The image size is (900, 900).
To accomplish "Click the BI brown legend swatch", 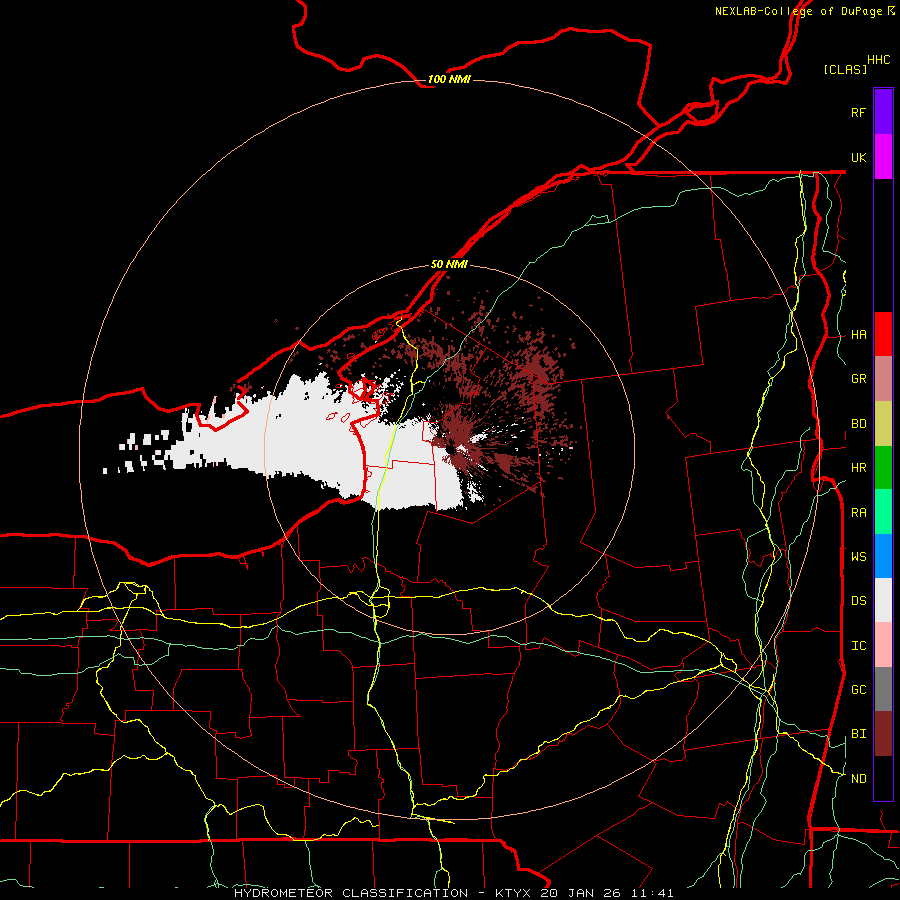I will [x=883, y=734].
